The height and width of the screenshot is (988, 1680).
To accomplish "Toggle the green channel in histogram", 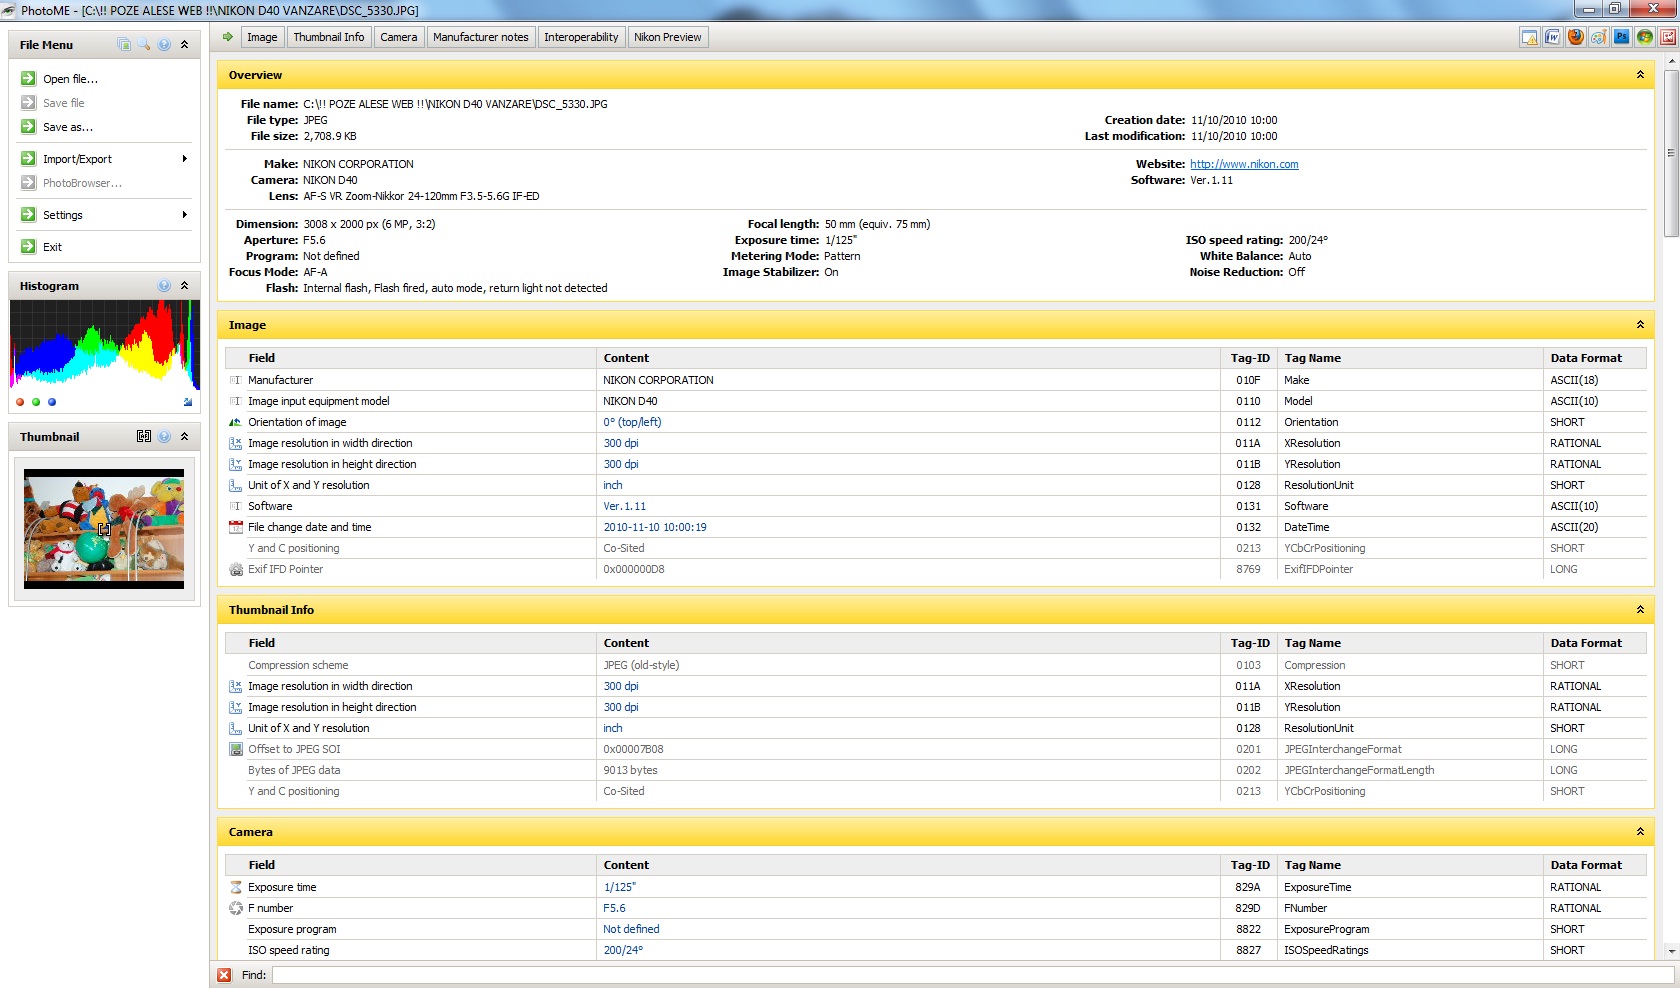I will click(x=36, y=402).
